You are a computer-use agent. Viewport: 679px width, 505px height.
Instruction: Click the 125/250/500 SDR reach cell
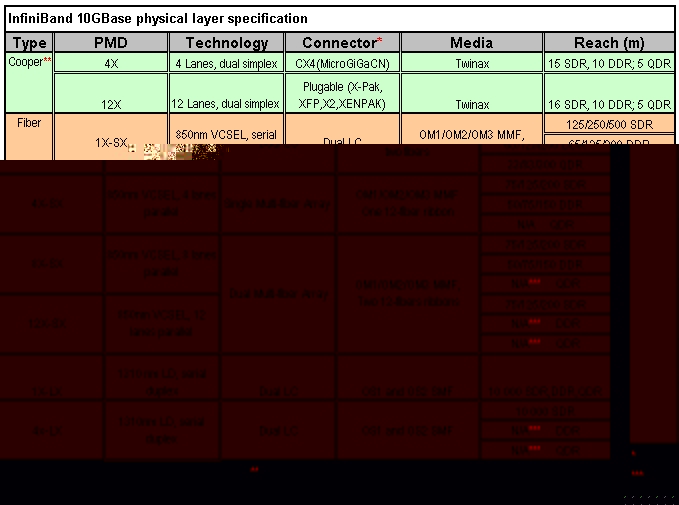coord(609,123)
